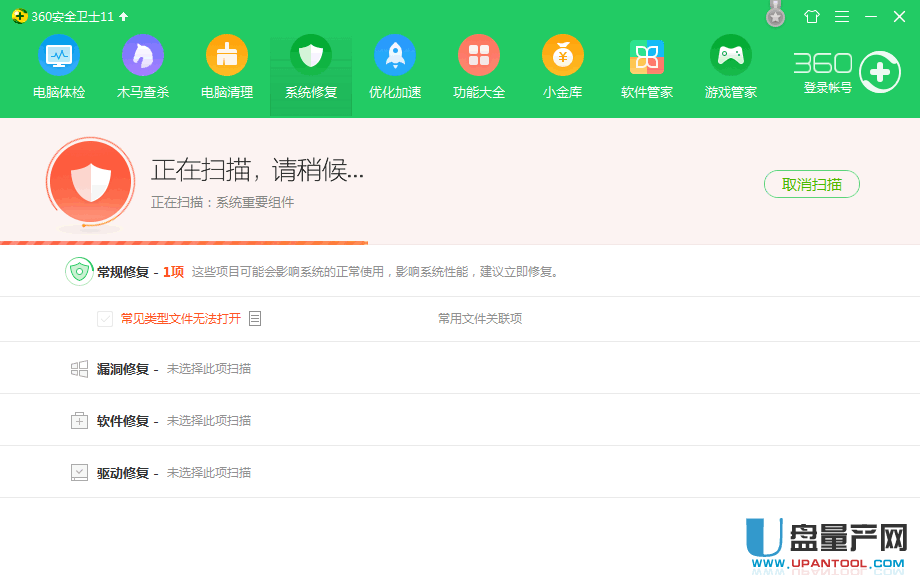Viewport: 920px width, 580px height.
Task: Switch to the 系统修复 tab
Action: point(311,66)
